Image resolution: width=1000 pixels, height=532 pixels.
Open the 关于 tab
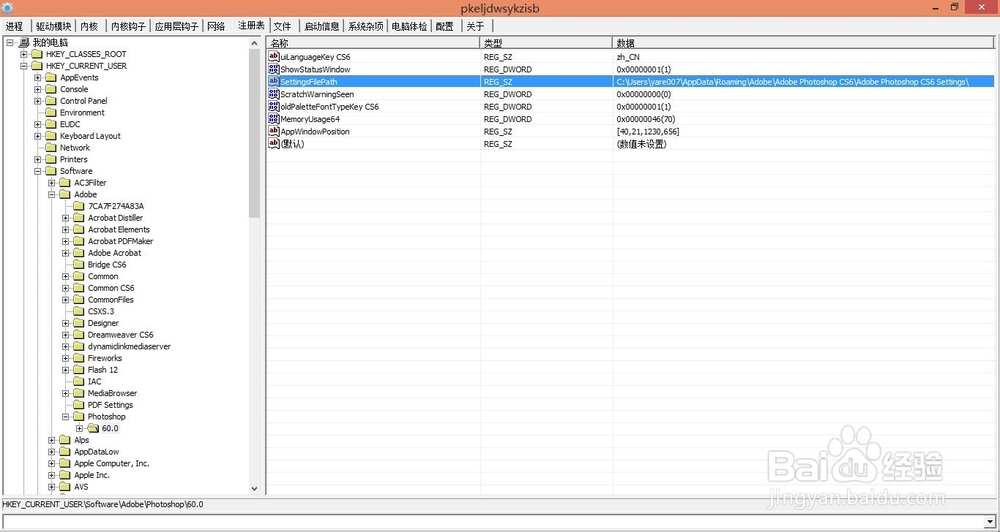pyautogui.click(x=475, y=26)
